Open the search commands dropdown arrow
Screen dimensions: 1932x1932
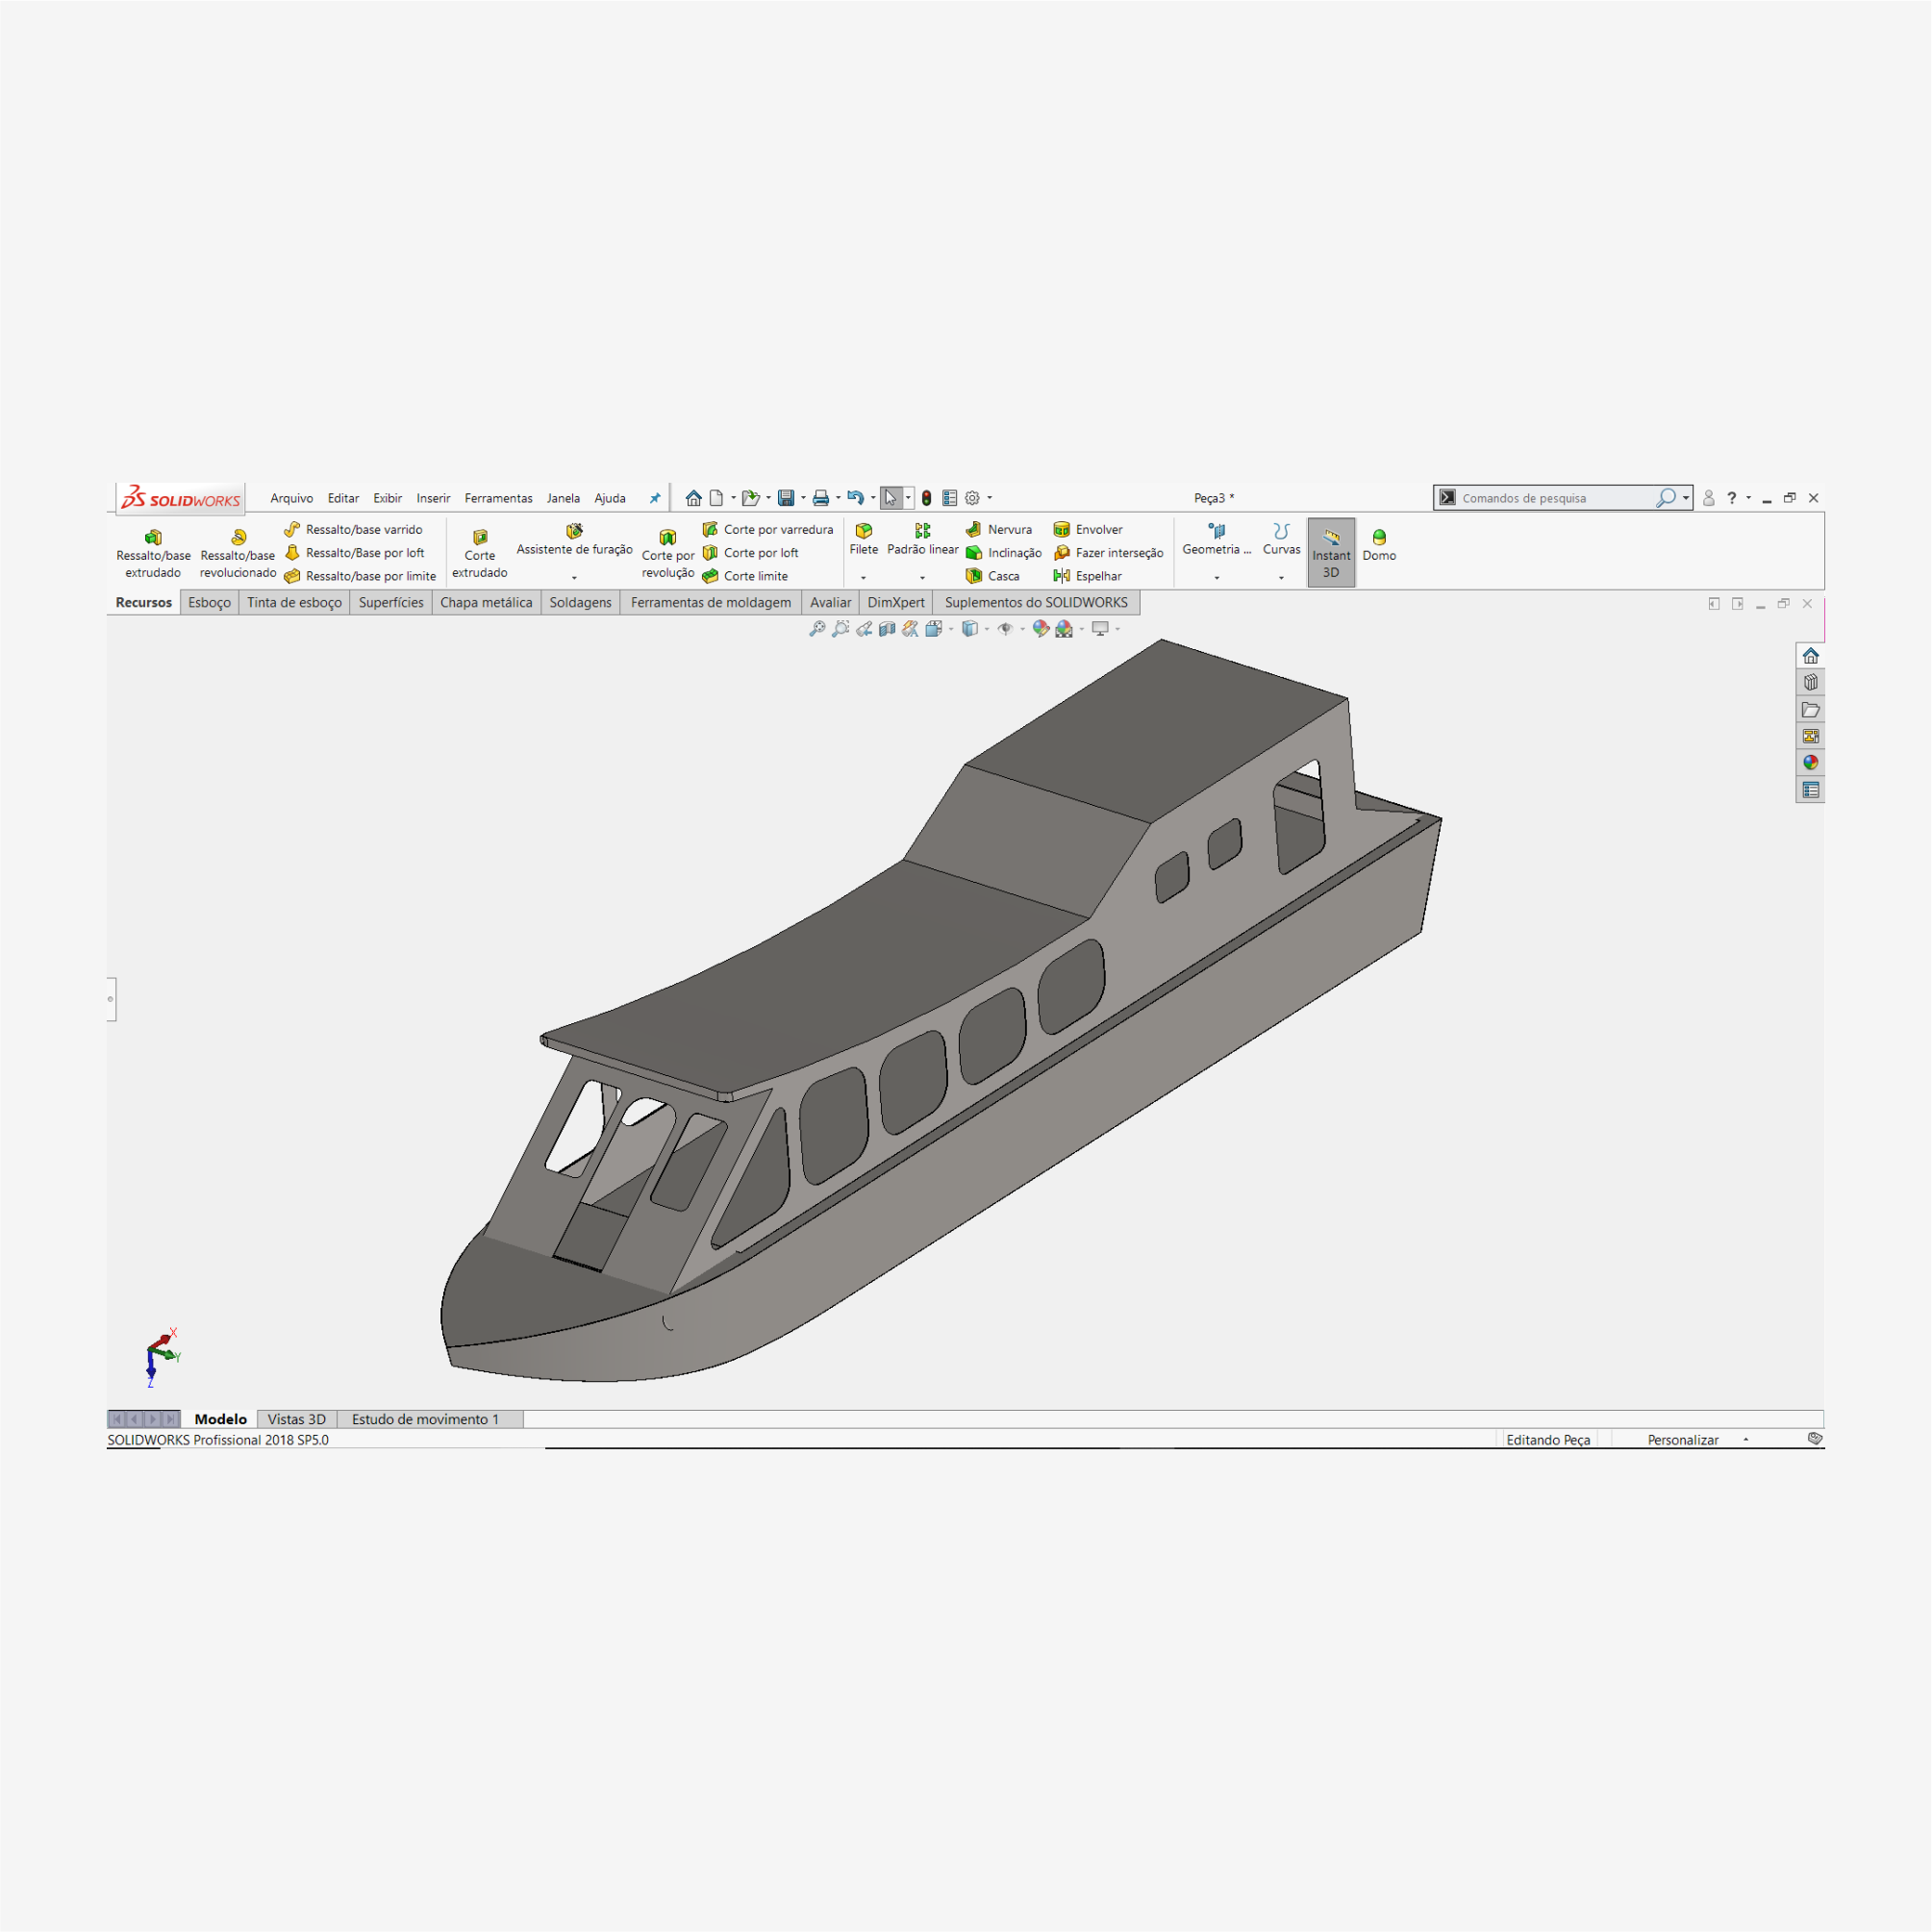point(1685,498)
